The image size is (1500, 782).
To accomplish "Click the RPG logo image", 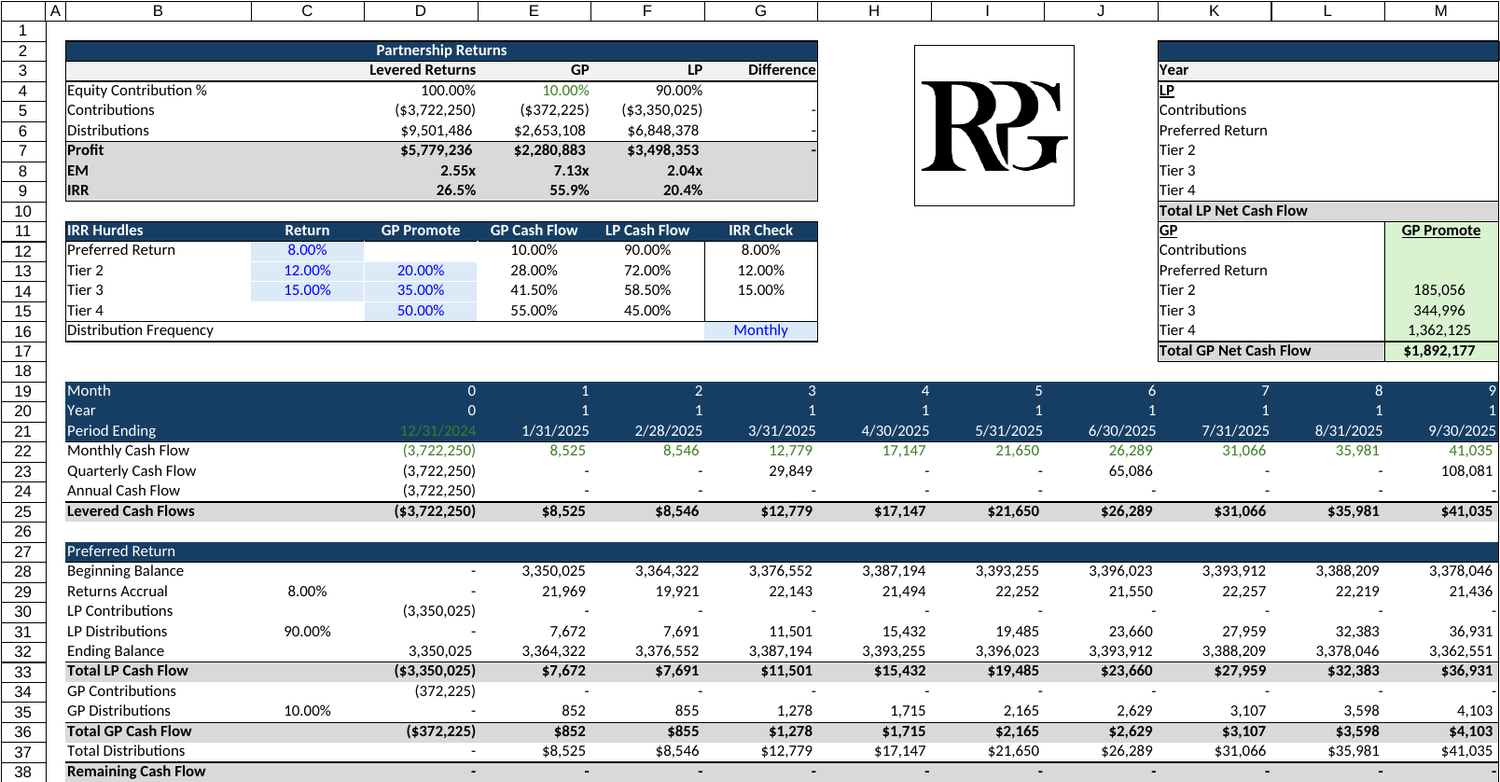I will (994, 125).
